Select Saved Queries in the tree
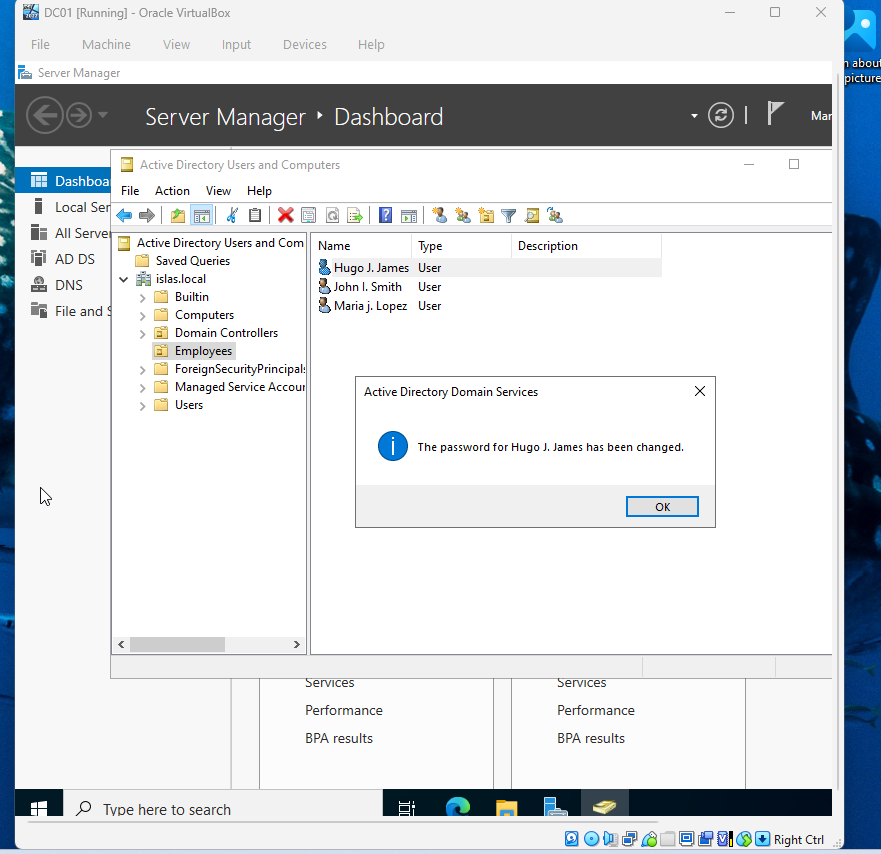The image size is (881, 854). [x=192, y=261]
